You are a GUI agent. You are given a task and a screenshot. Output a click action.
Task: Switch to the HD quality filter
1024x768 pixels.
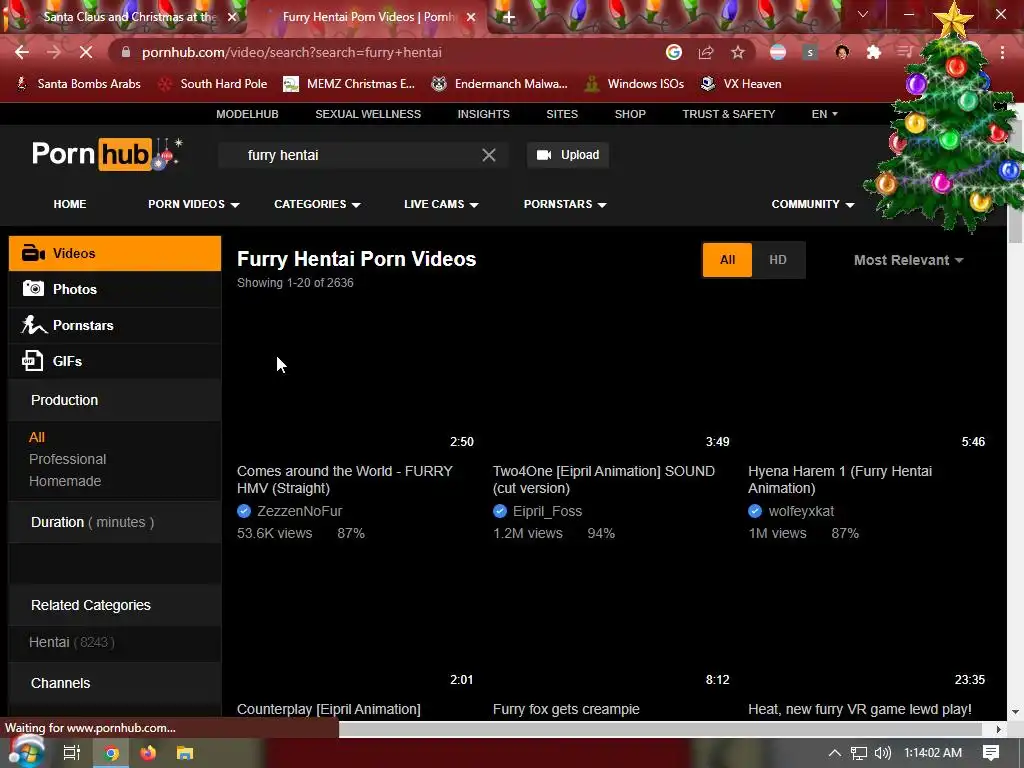(x=778, y=260)
